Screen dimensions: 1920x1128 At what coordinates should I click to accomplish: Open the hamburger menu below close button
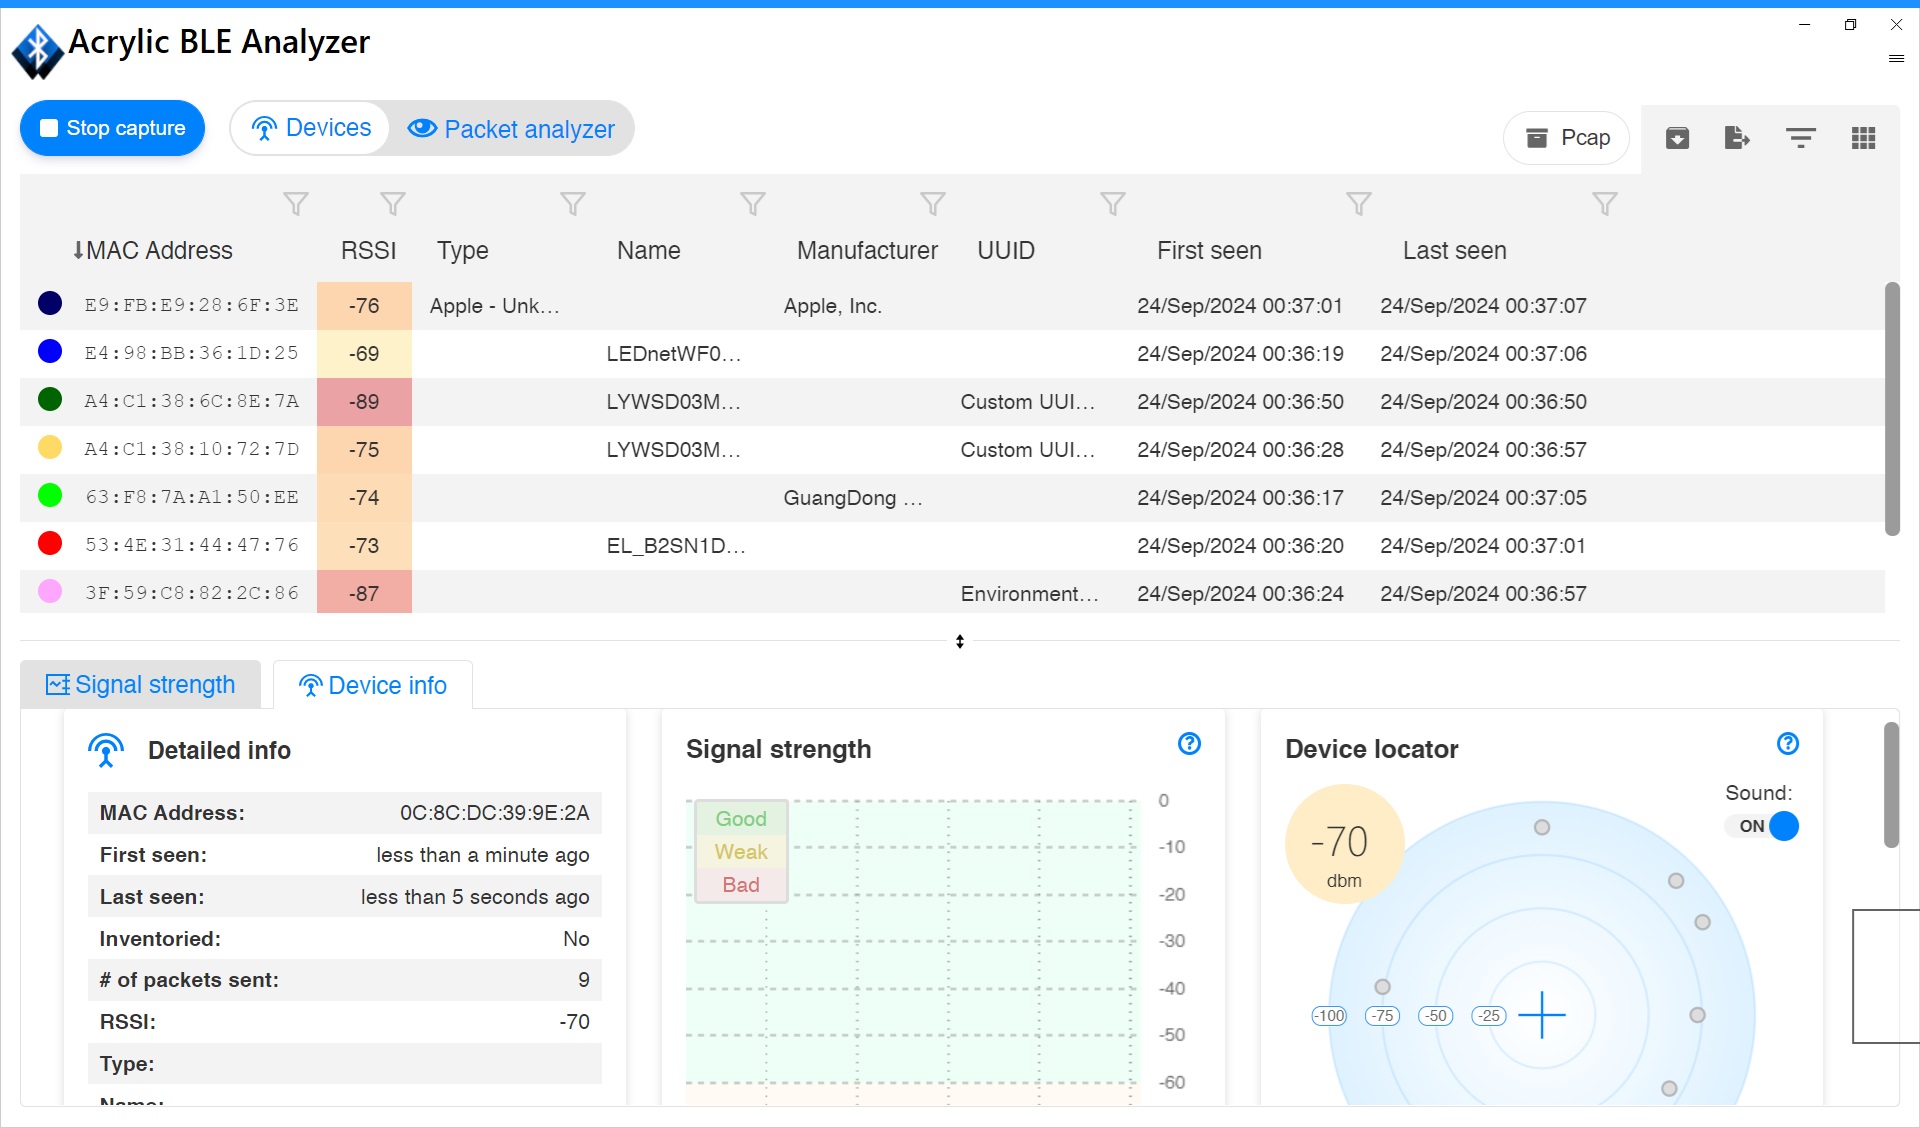point(1896,59)
